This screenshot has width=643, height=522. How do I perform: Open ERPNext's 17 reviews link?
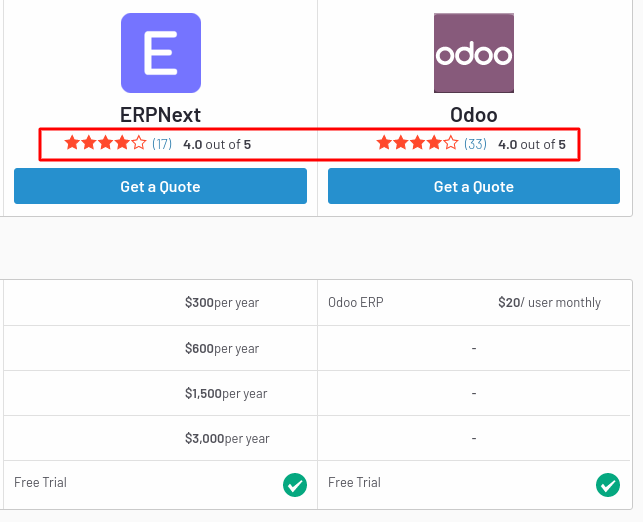(162, 144)
